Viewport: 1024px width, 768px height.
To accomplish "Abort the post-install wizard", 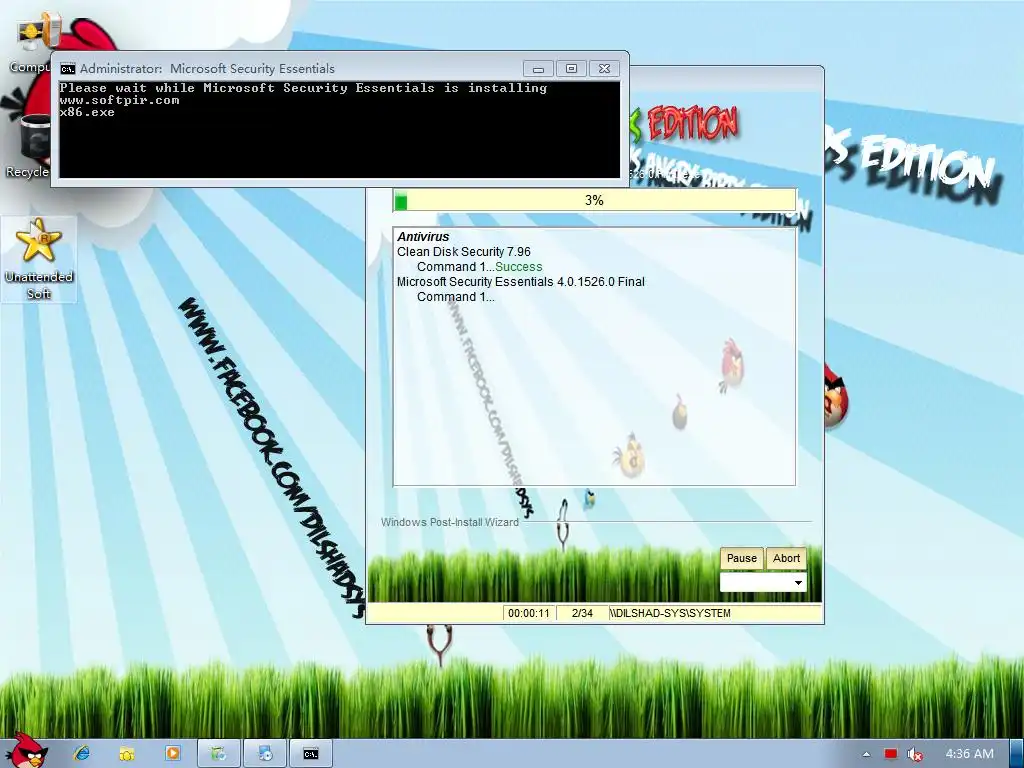I will pyautogui.click(x=786, y=558).
